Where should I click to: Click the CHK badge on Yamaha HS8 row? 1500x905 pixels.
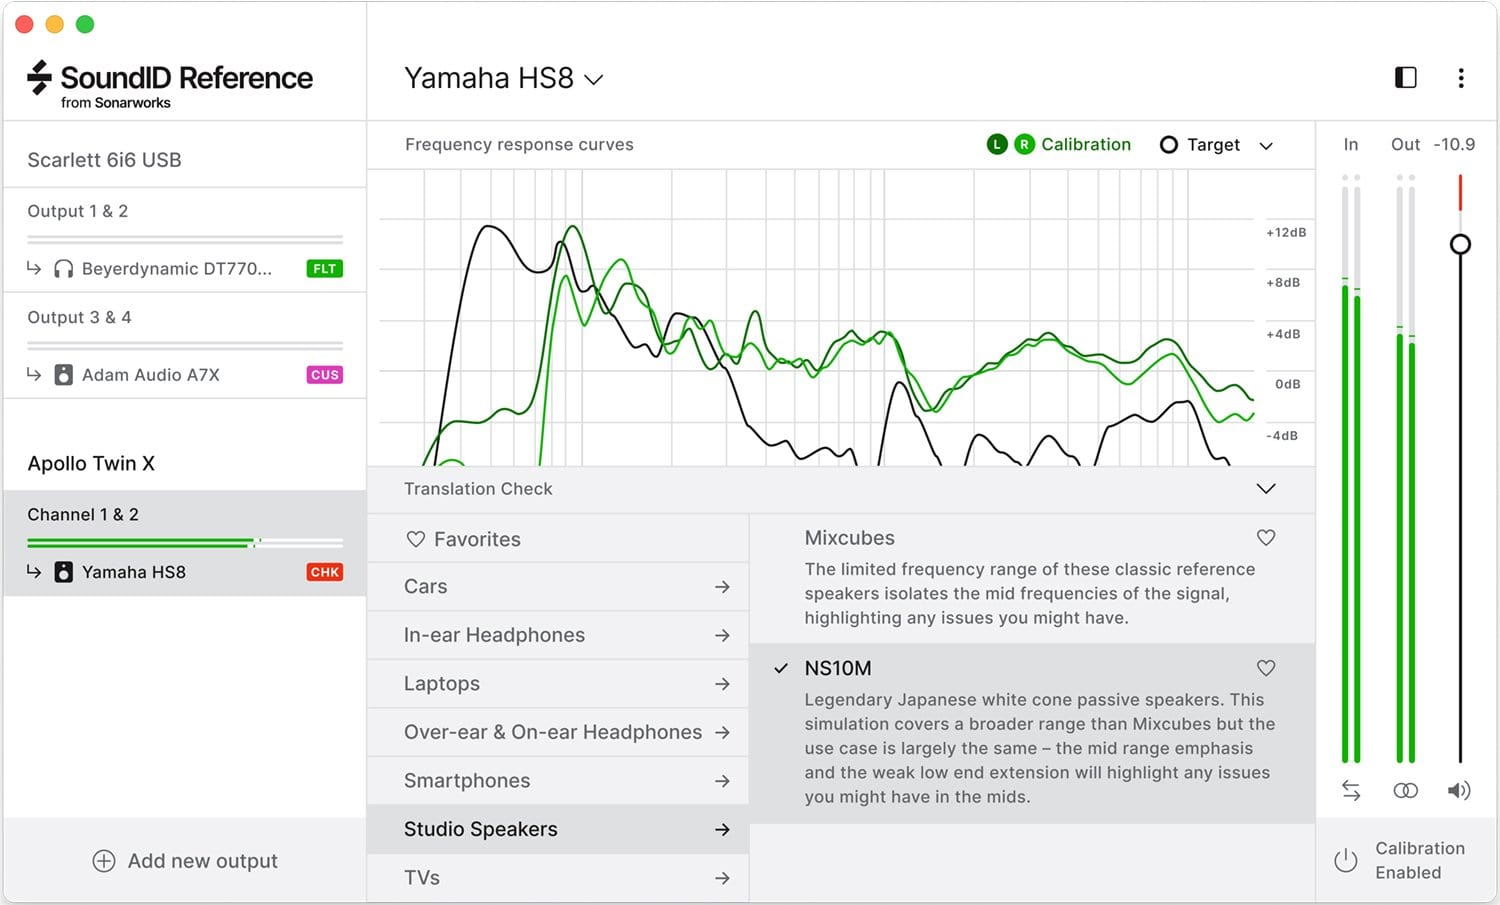[325, 572]
